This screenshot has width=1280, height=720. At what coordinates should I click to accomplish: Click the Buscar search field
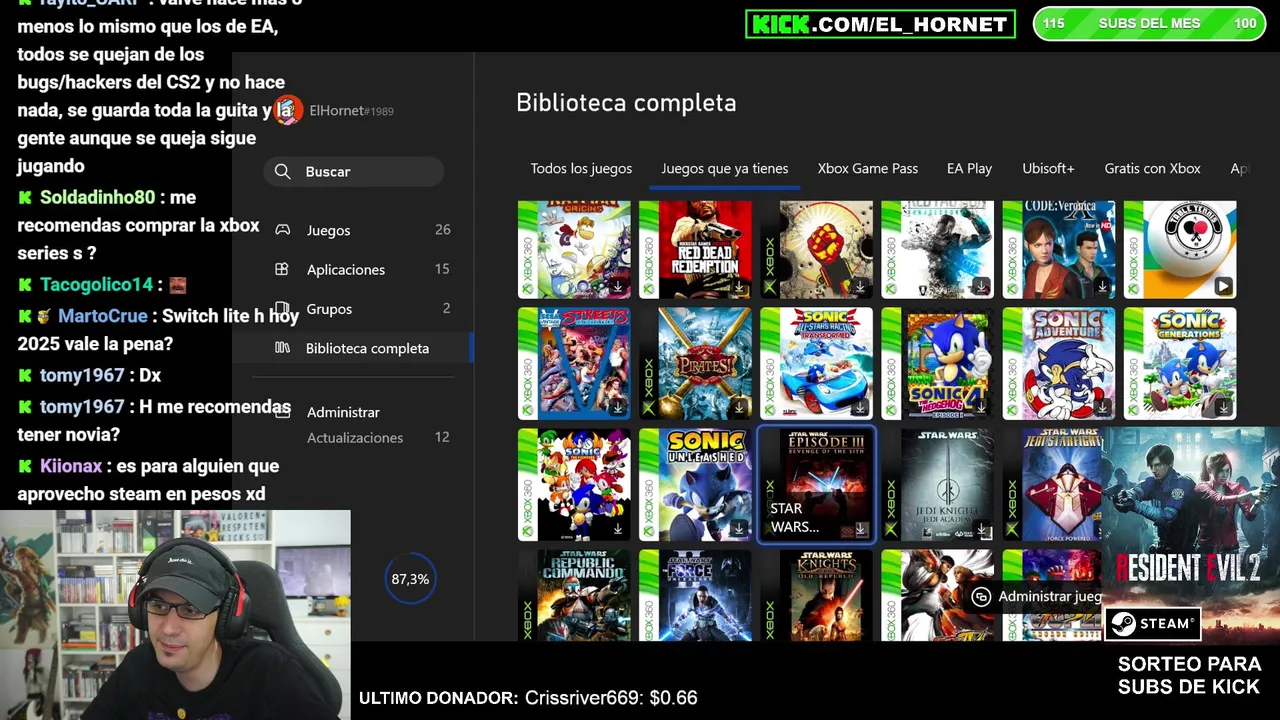[x=354, y=172]
